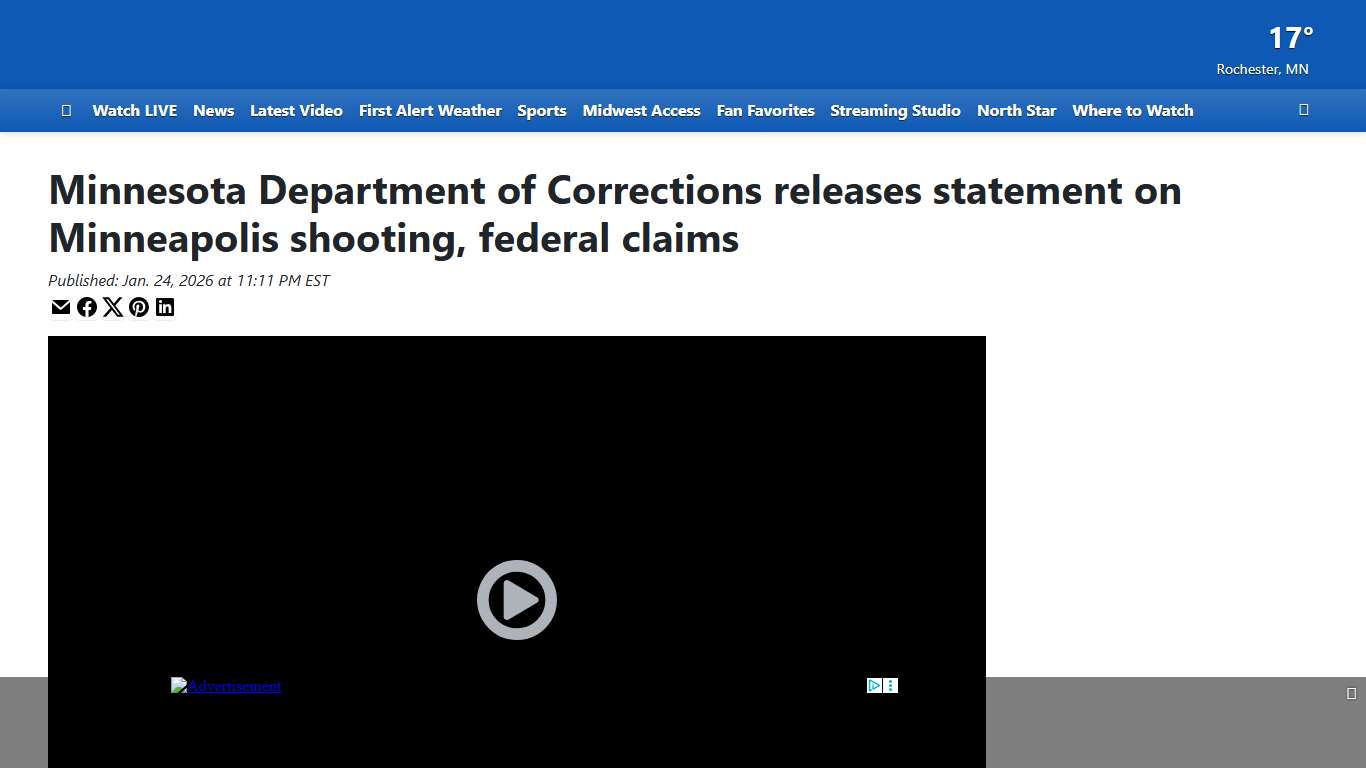Open the AdChoices icon on the ad
This screenshot has width=1366, height=768.
point(872,684)
